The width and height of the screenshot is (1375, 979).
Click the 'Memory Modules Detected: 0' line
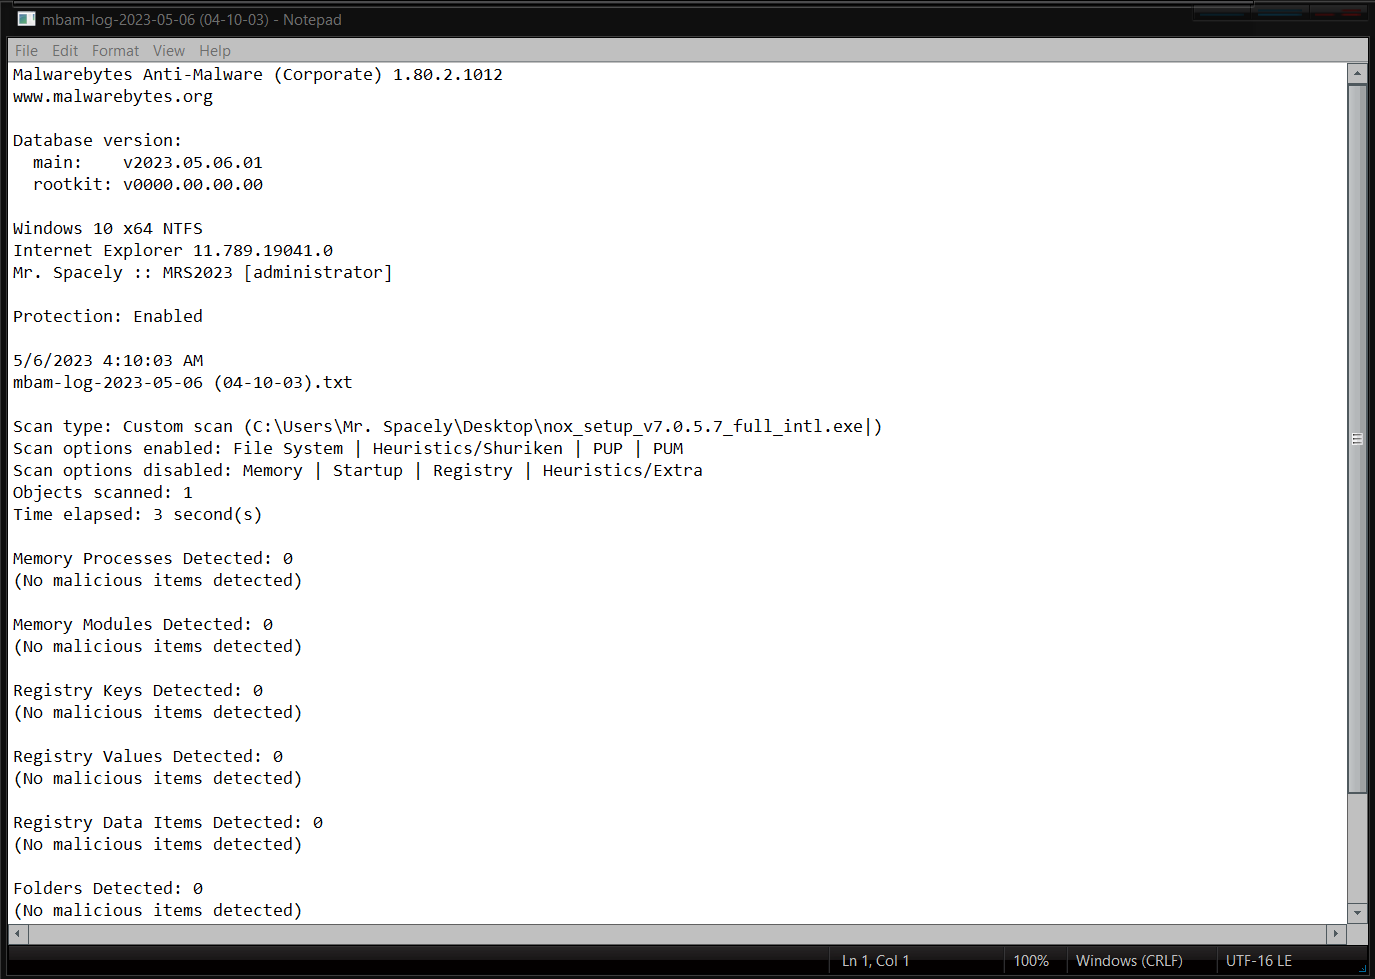[x=143, y=625]
